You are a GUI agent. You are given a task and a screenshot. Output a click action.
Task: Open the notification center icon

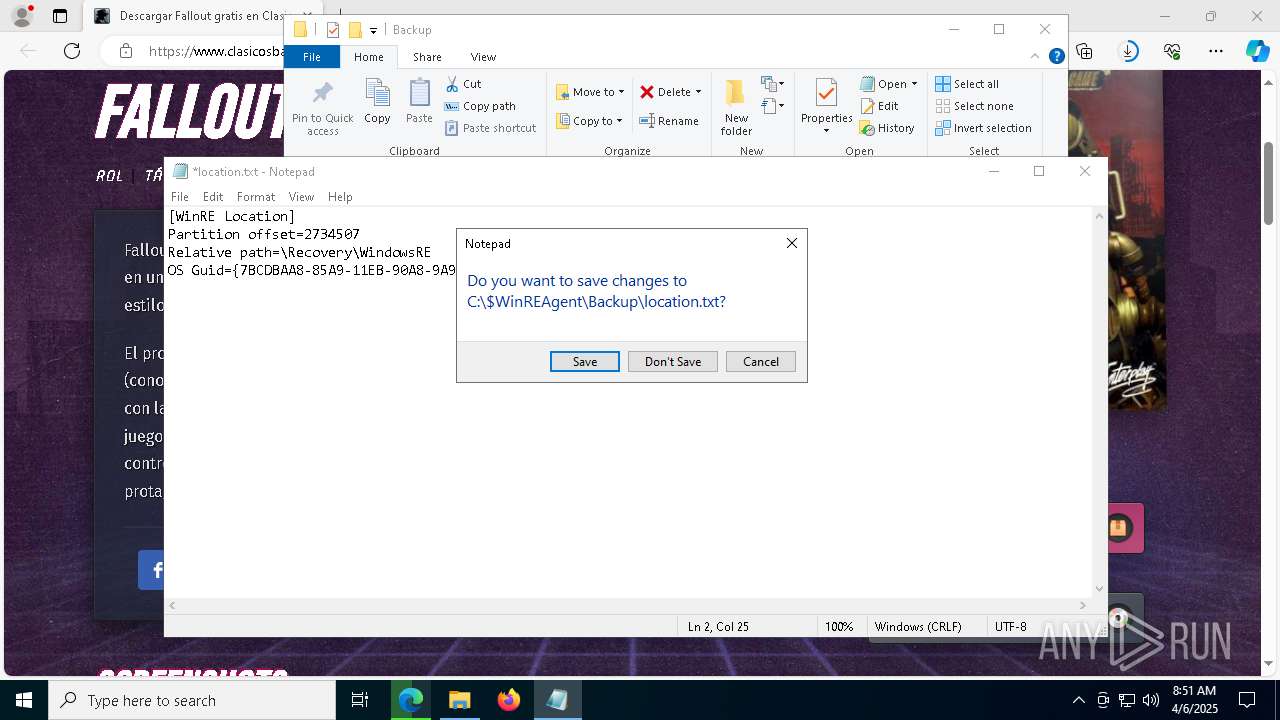[1247, 700]
